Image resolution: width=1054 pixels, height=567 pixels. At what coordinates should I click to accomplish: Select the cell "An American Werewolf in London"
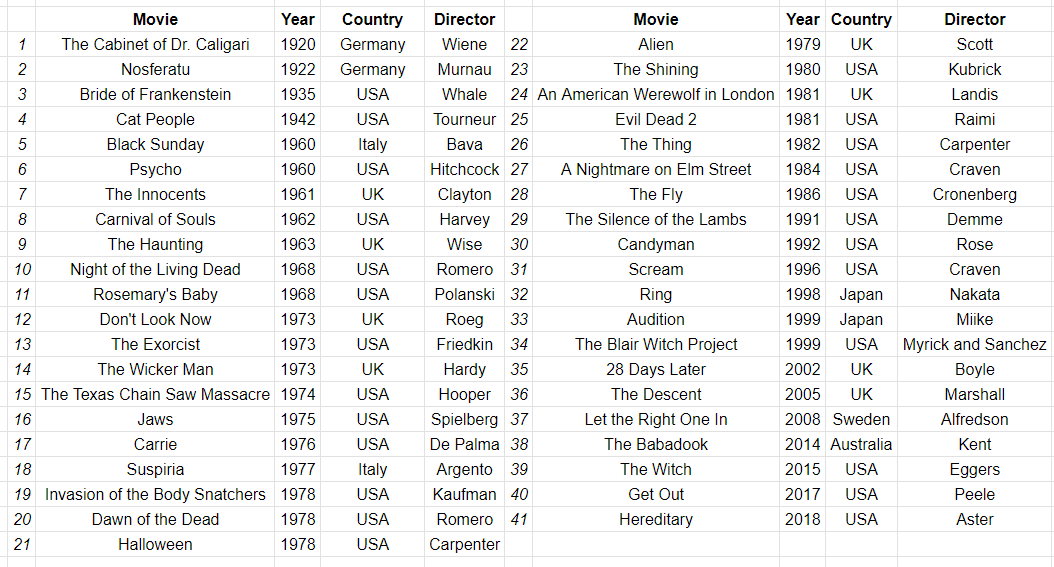[x=656, y=94]
